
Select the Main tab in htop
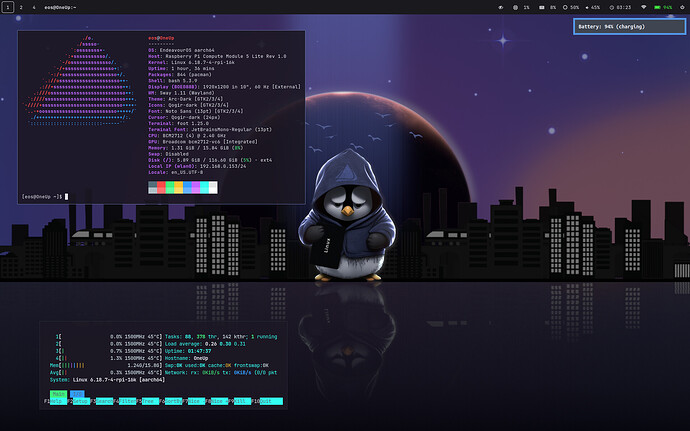pos(58,394)
